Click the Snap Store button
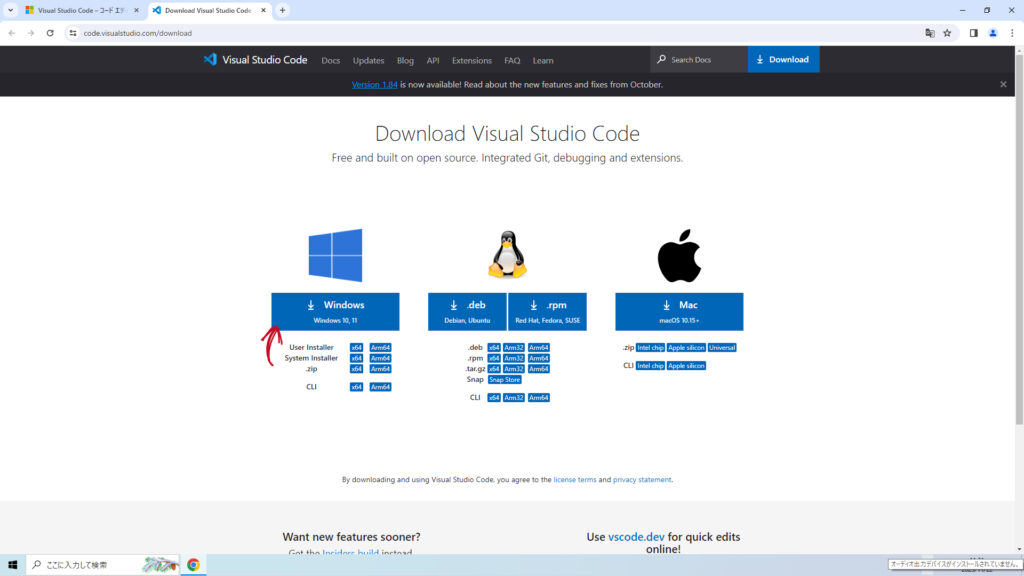The width and height of the screenshot is (1024, 576). click(504, 379)
